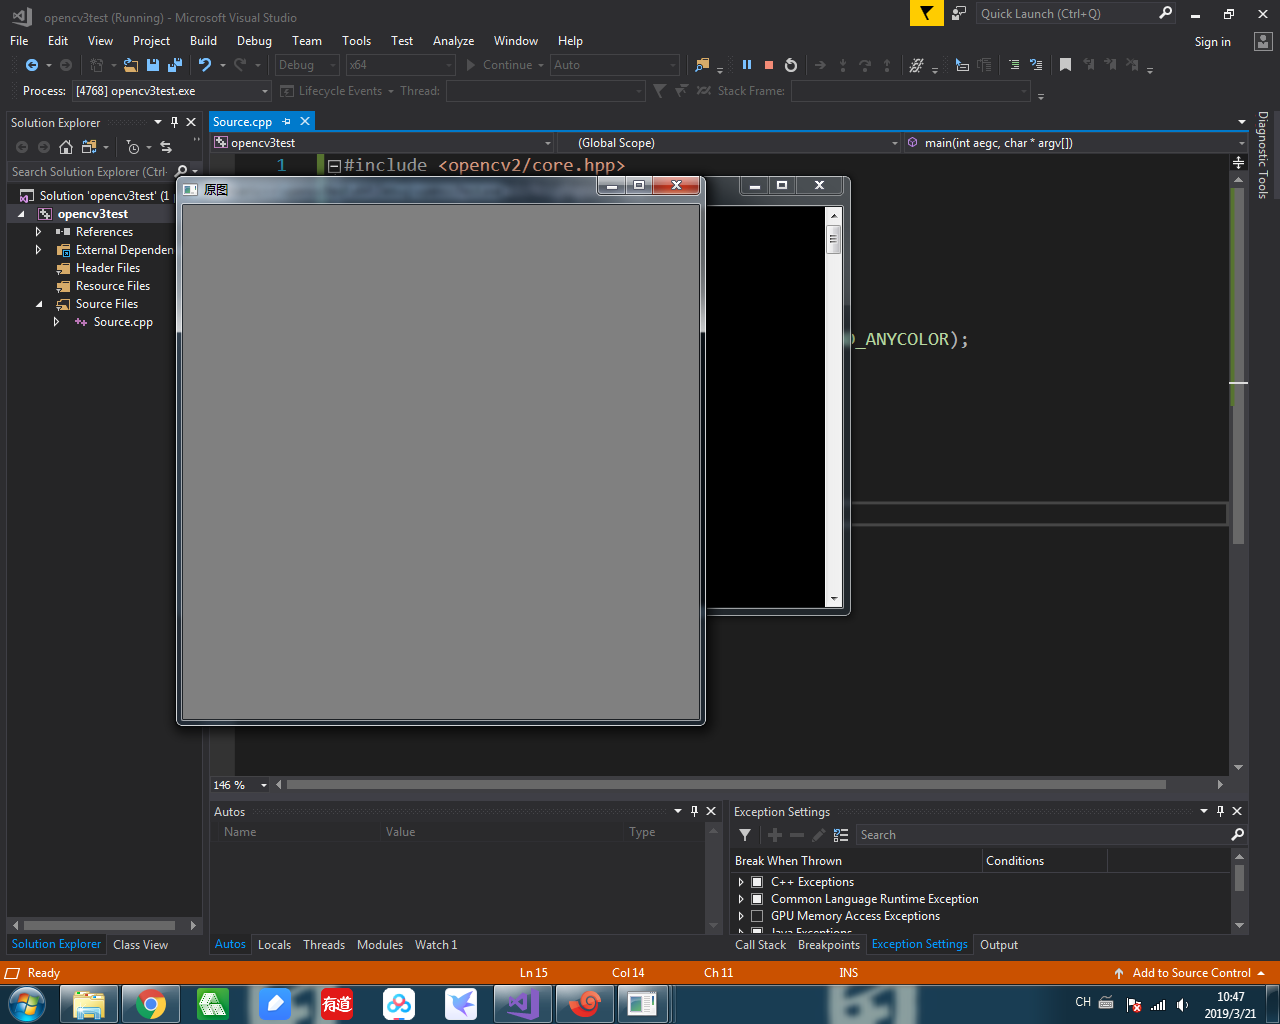This screenshot has height=1024, width=1280.
Task: Open the Process dropdown showing opencv3test.exe
Action: click(x=265, y=91)
